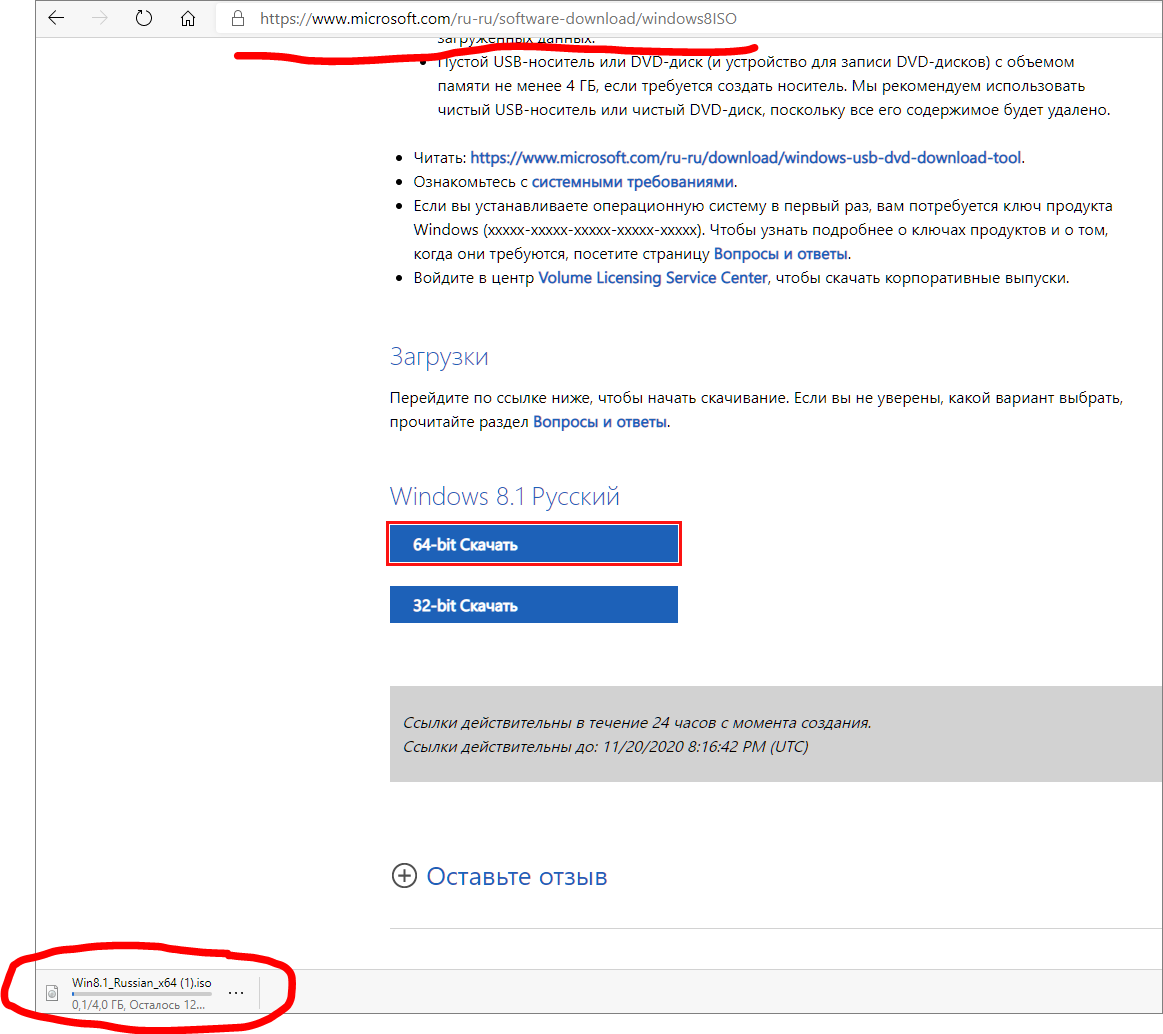Click the browser forward arrow
Image resolution: width=1163 pixels, height=1034 pixels.
coord(99,18)
